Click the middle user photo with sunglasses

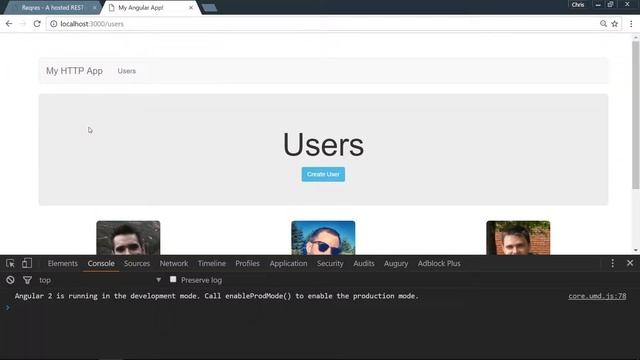click(323, 238)
